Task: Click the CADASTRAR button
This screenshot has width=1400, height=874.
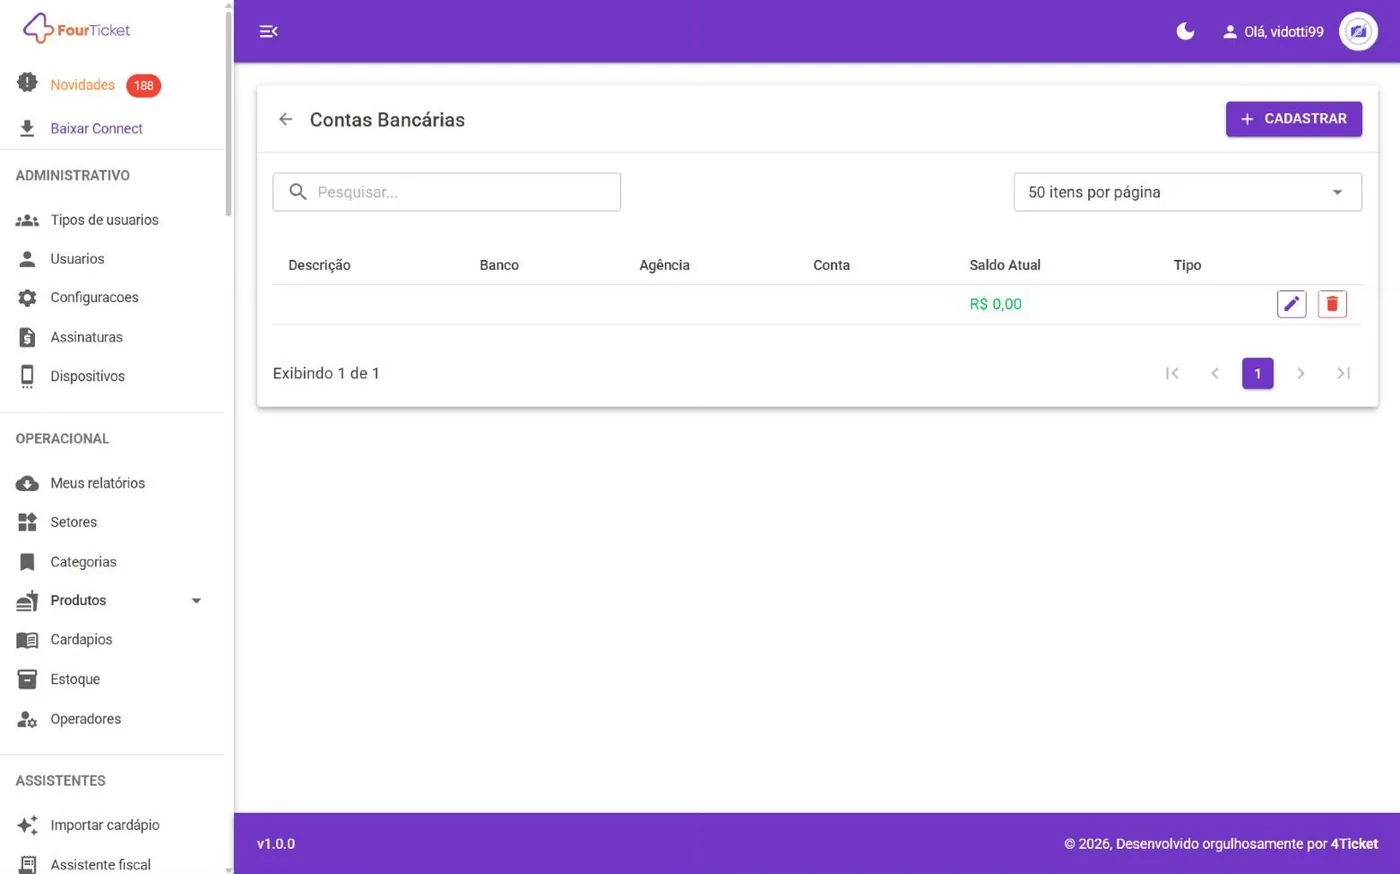Action: tap(1293, 119)
